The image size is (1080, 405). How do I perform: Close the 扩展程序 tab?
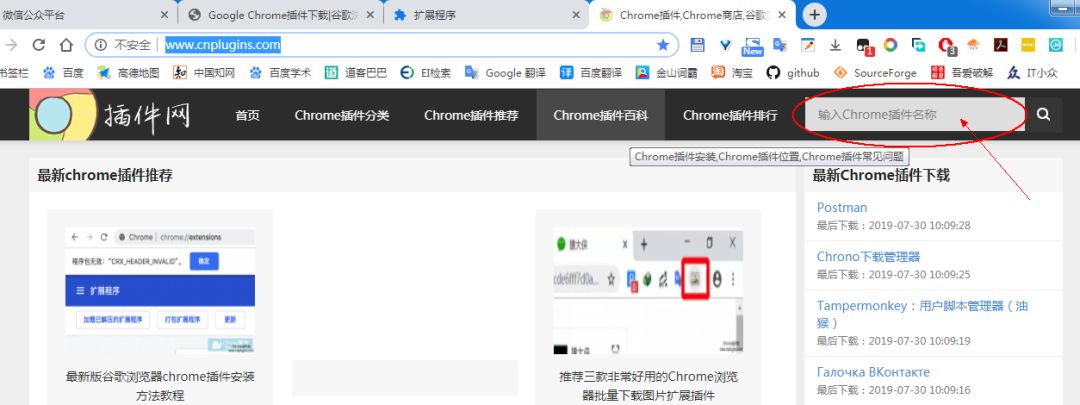tap(576, 14)
